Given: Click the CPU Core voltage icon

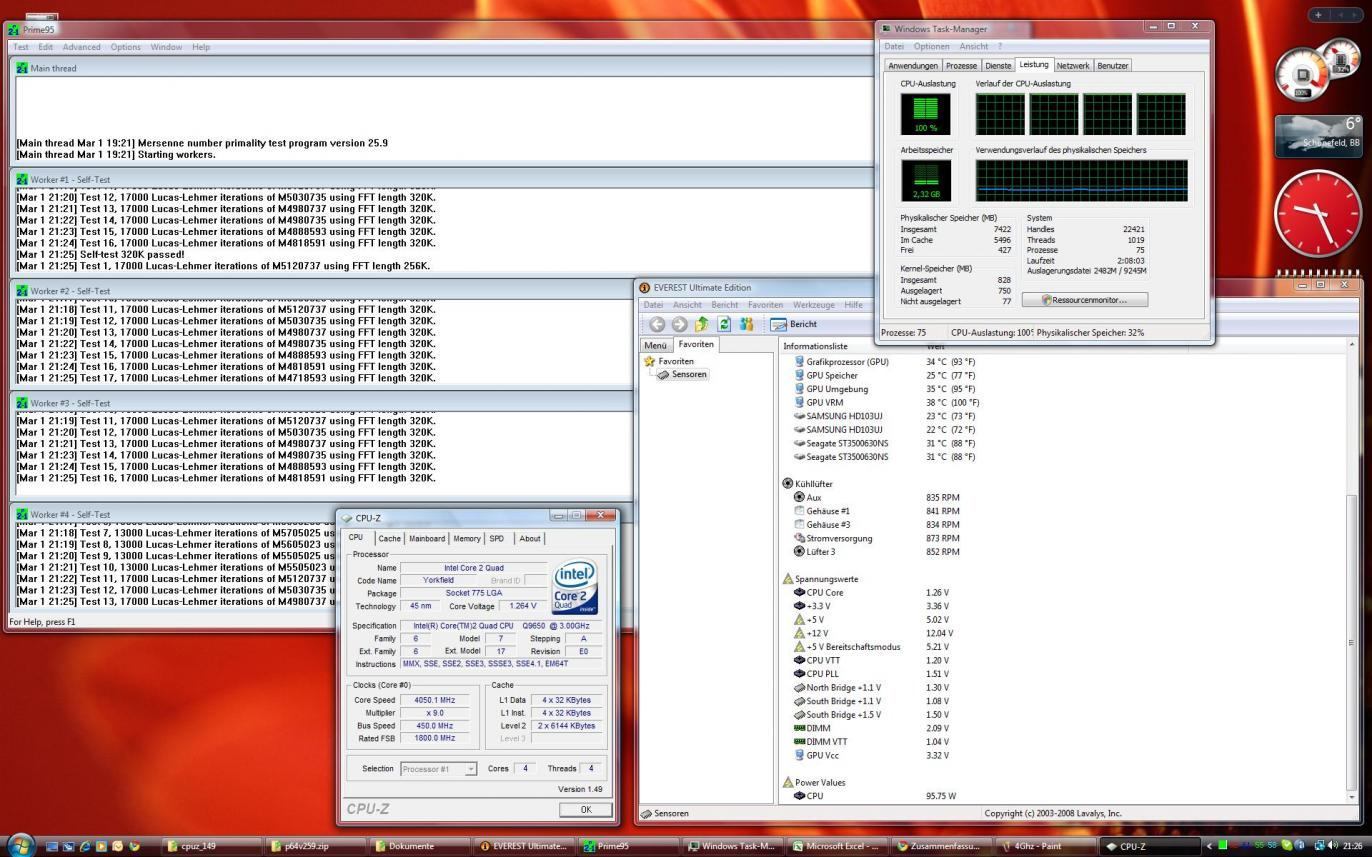Looking at the screenshot, I should point(799,592).
